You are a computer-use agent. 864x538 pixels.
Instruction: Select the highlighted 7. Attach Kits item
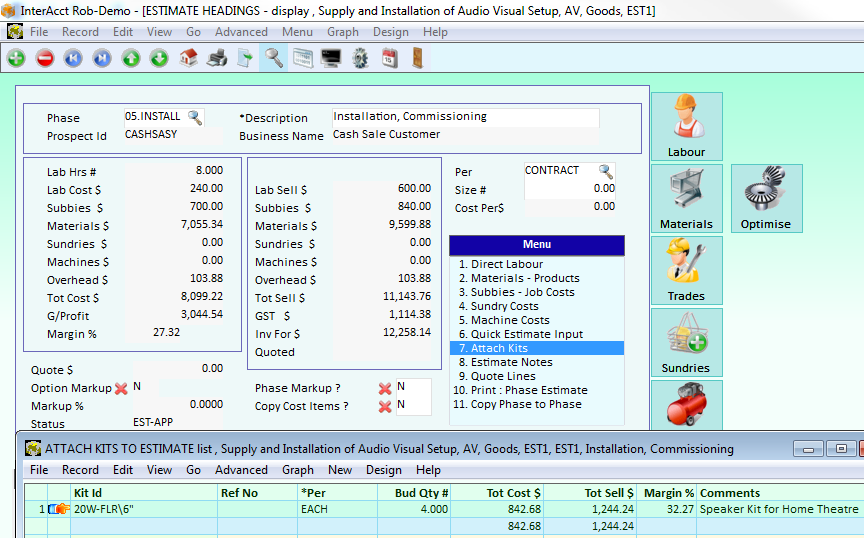[537, 348]
